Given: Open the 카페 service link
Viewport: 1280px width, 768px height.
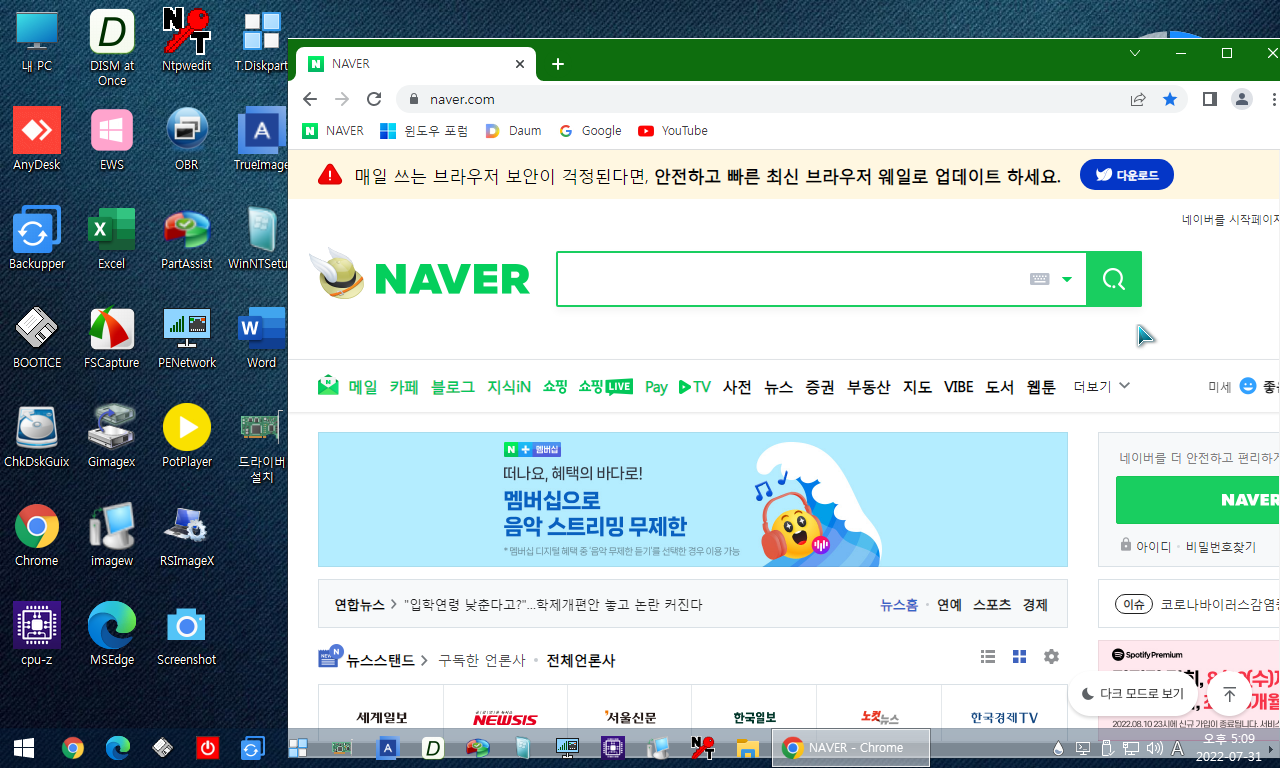Looking at the screenshot, I should tap(404, 386).
